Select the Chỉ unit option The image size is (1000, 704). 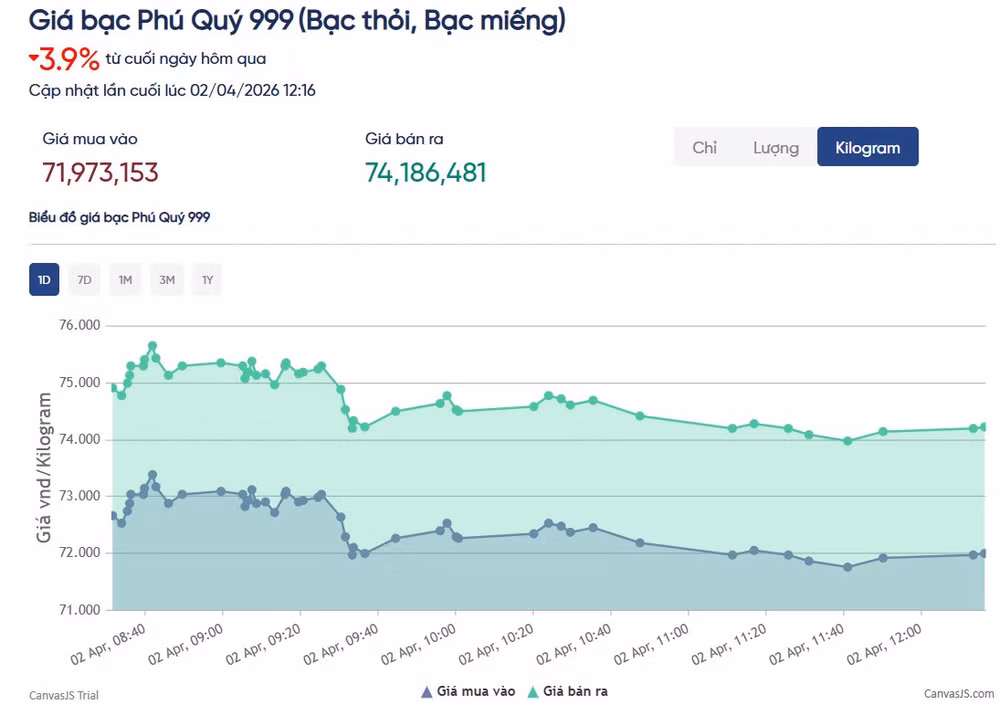[705, 147]
